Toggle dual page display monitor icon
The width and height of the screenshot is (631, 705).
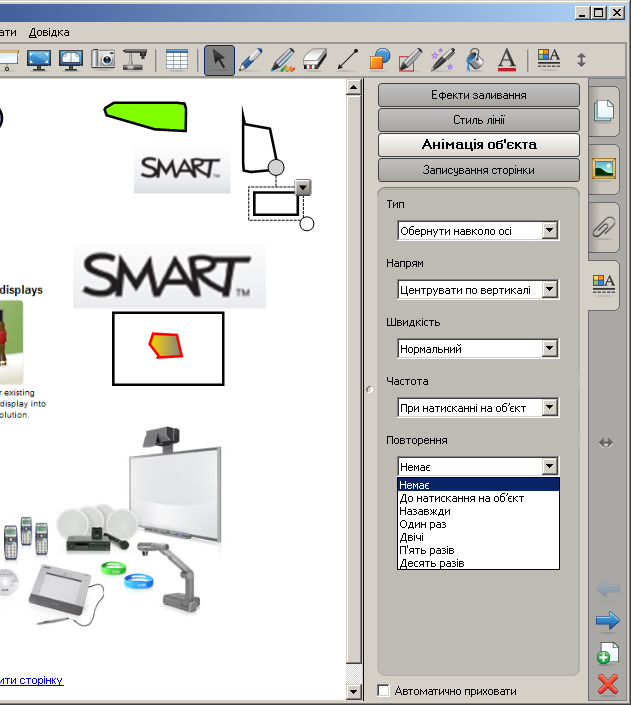pos(71,60)
